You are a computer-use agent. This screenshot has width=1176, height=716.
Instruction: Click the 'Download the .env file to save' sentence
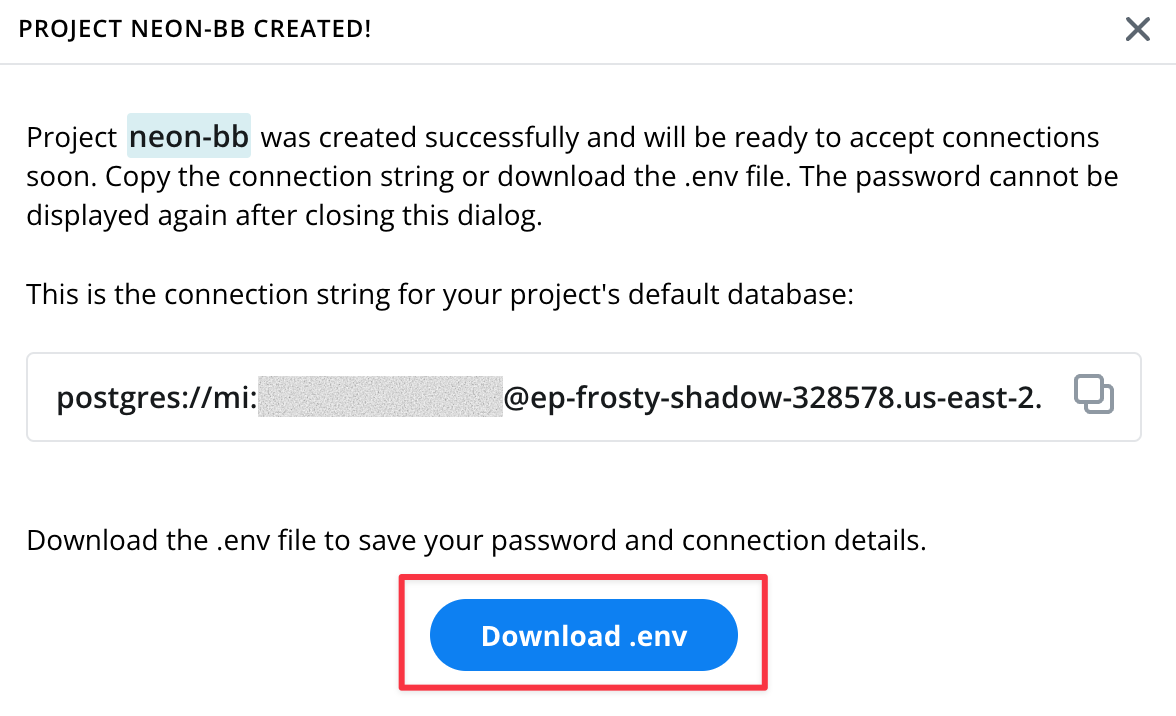pos(476,540)
